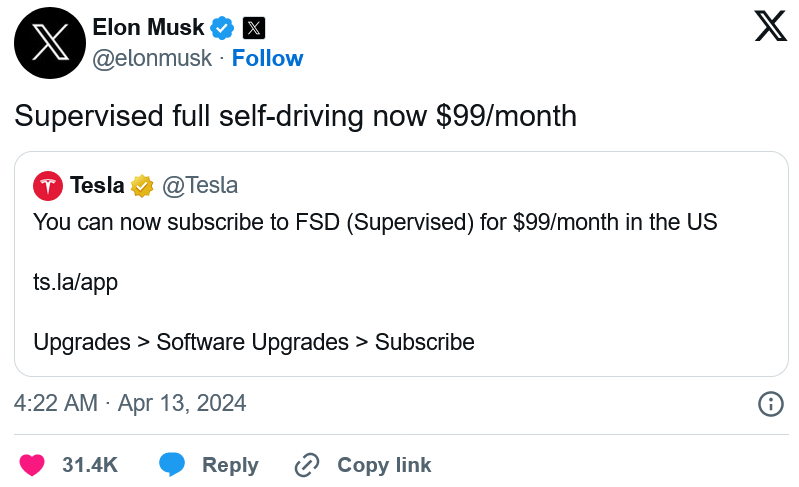Open the @elonmusk handle link

coord(152,59)
